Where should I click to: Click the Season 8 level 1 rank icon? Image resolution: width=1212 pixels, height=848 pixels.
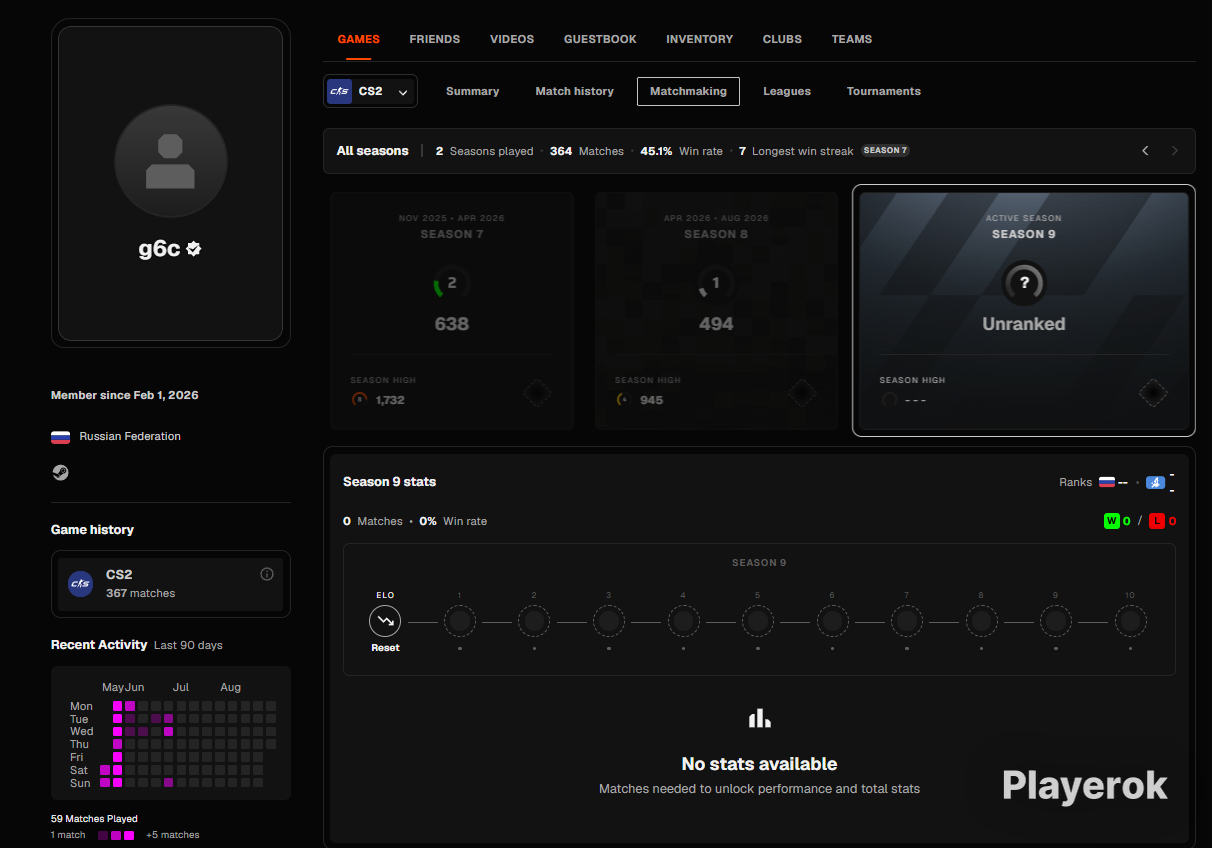(716, 284)
